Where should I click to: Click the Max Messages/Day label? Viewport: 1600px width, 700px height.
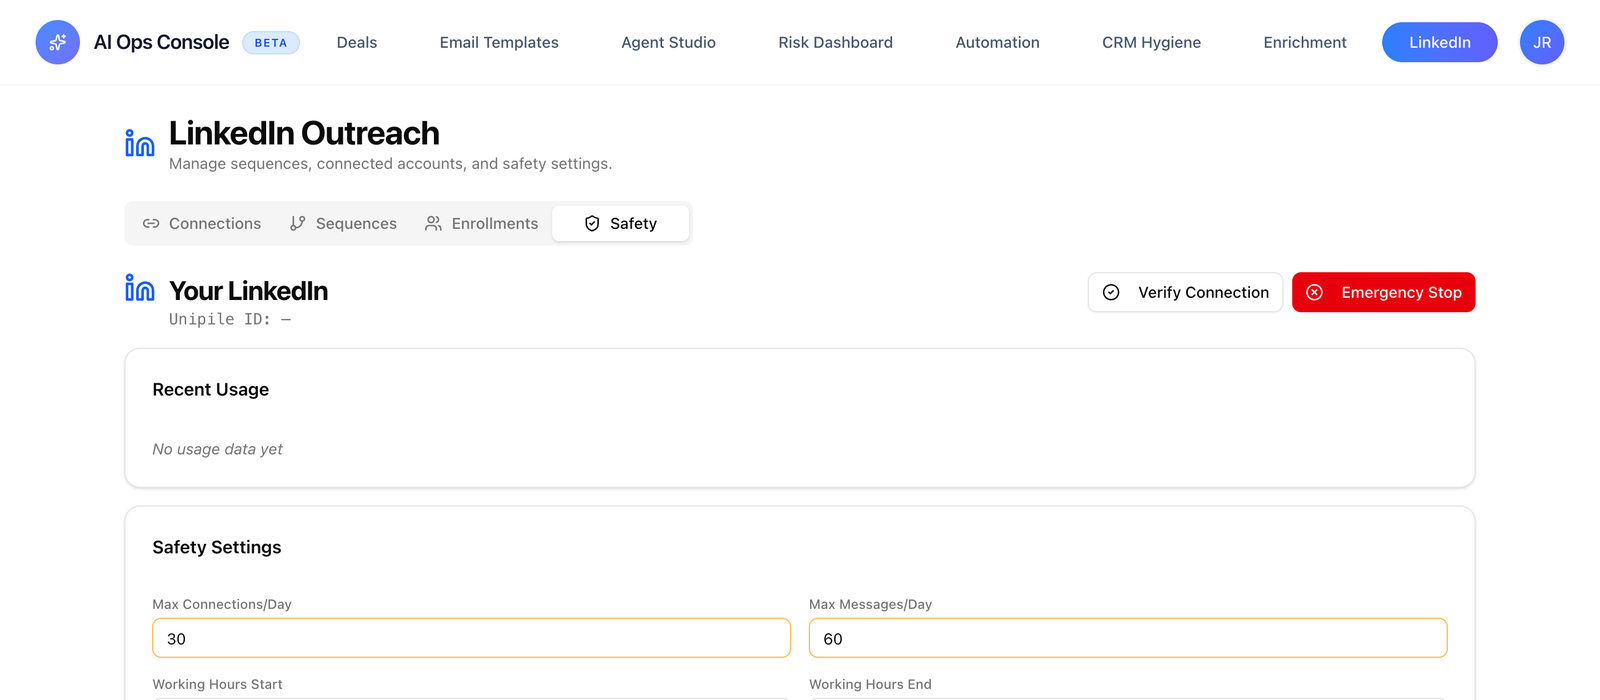click(x=870, y=604)
